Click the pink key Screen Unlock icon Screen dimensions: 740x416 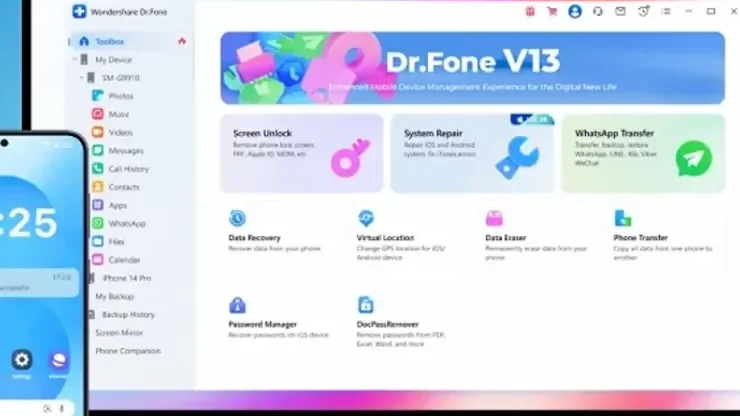350,158
